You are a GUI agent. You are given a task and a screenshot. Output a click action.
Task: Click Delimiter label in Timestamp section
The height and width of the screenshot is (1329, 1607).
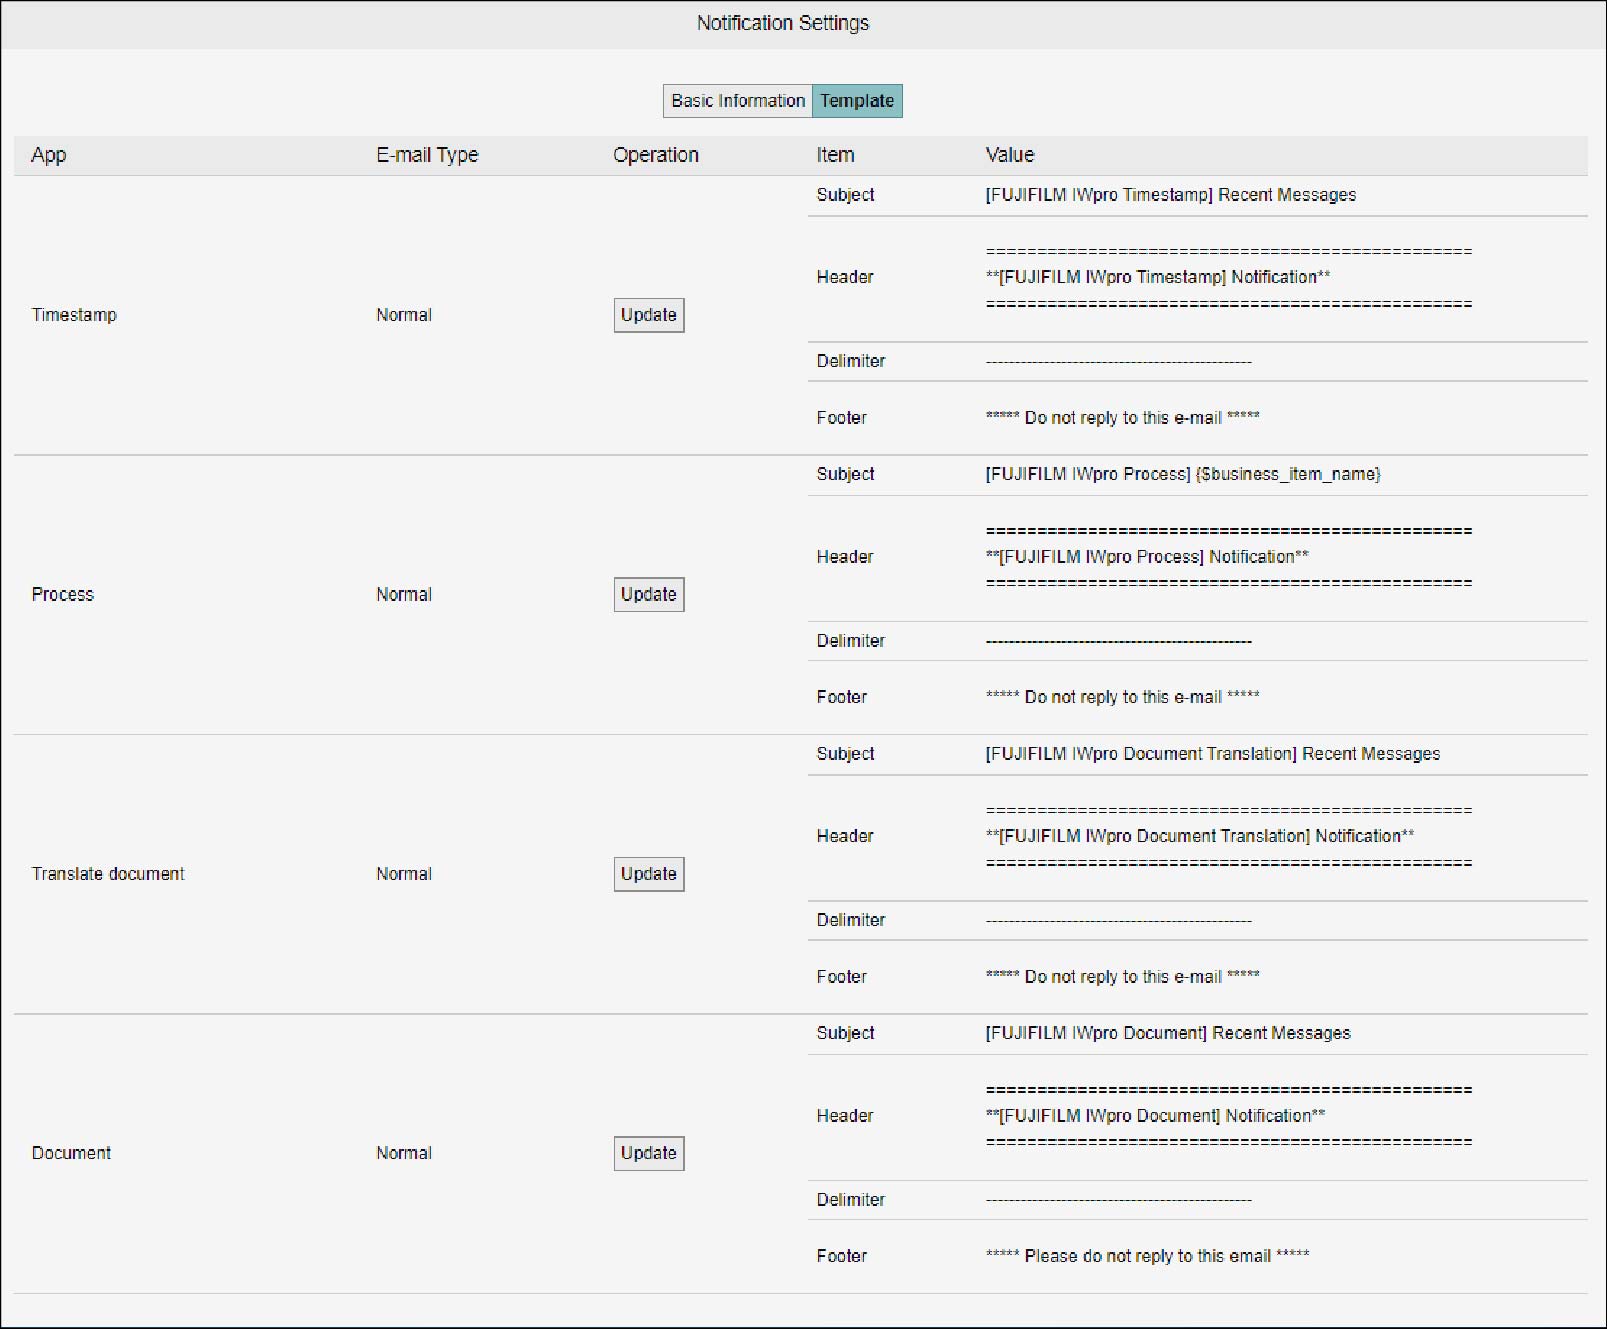coord(851,361)
